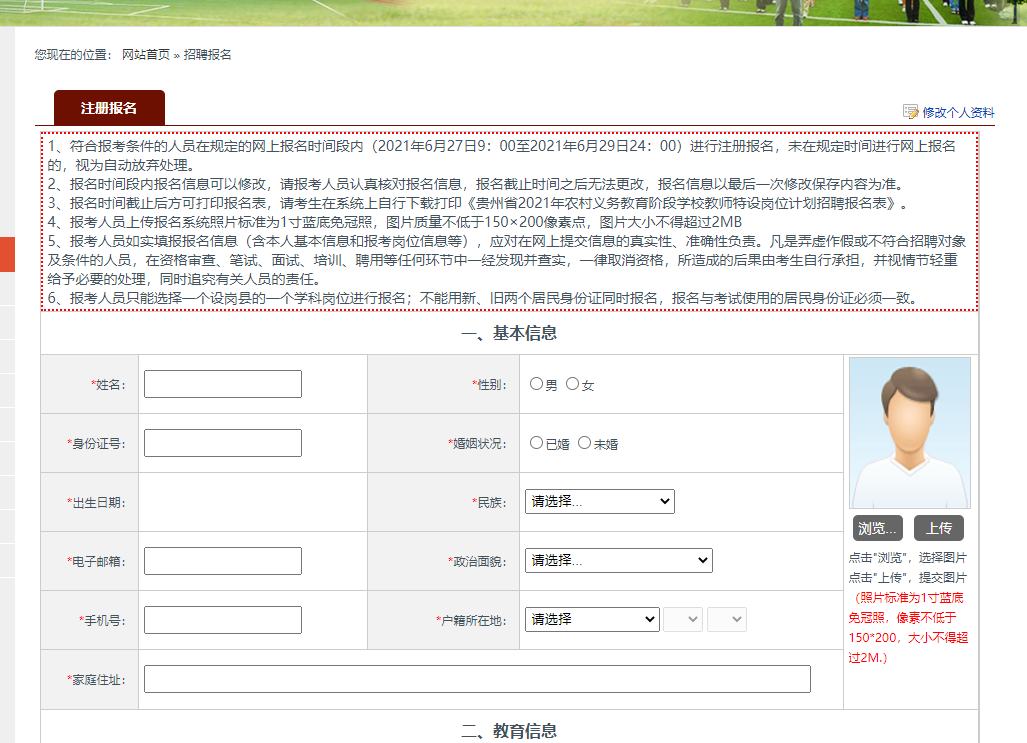This screenshot has width=1027, height=743.
Task: Choose 未婚 marital status option
Action: point(585,443)
